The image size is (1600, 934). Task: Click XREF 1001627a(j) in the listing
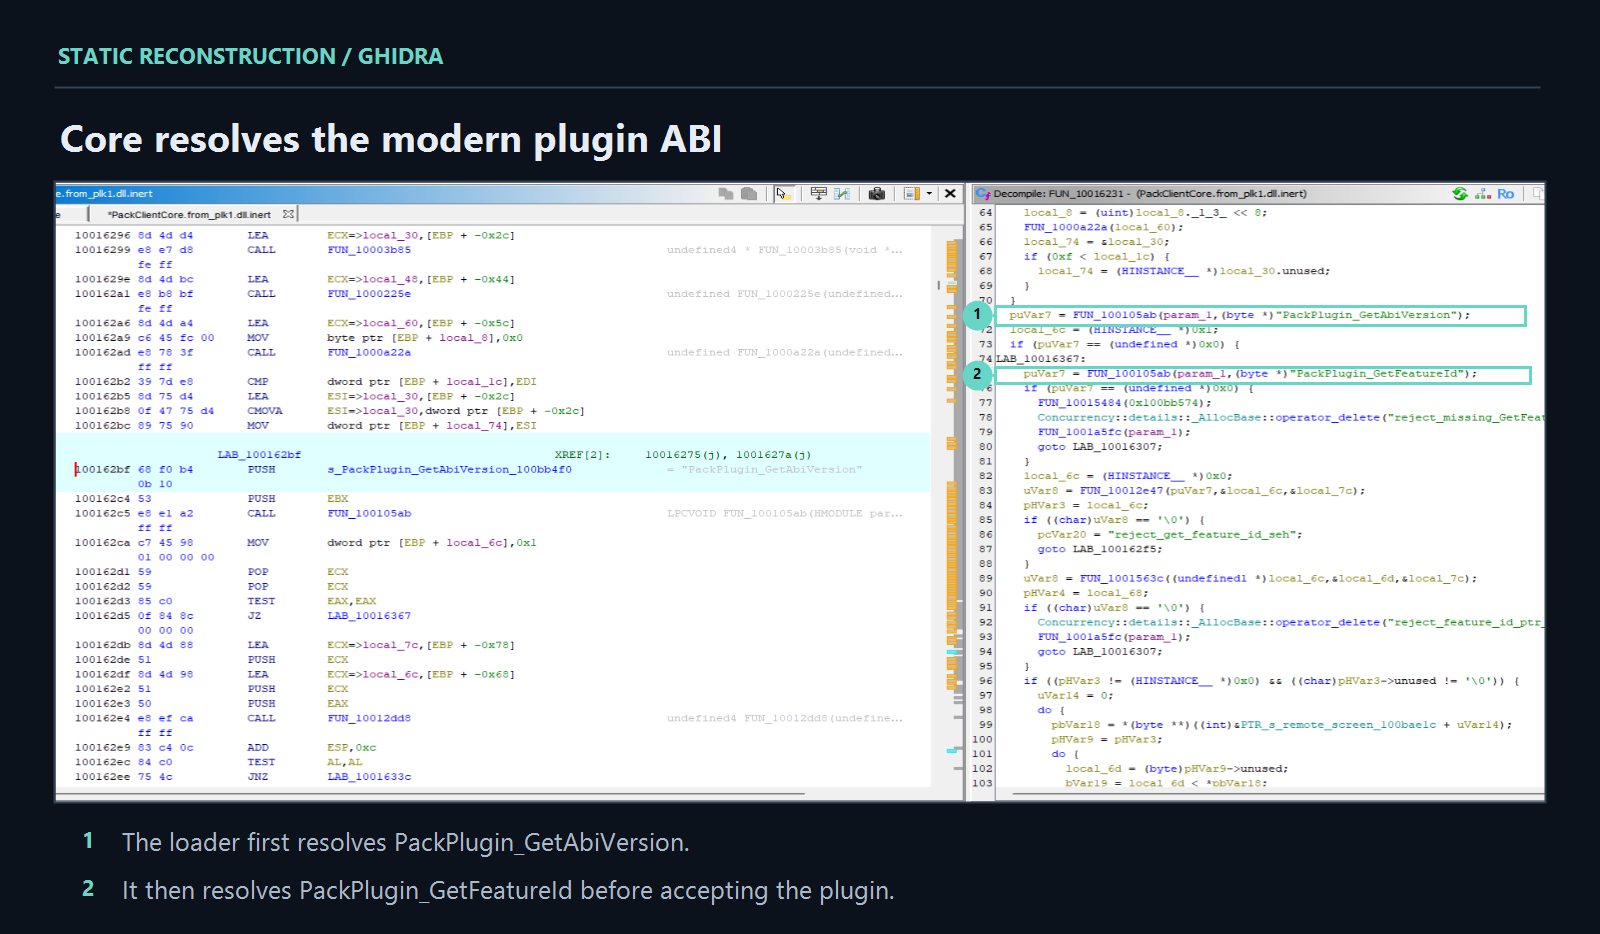pyautogui.click(x=774, y=455)
